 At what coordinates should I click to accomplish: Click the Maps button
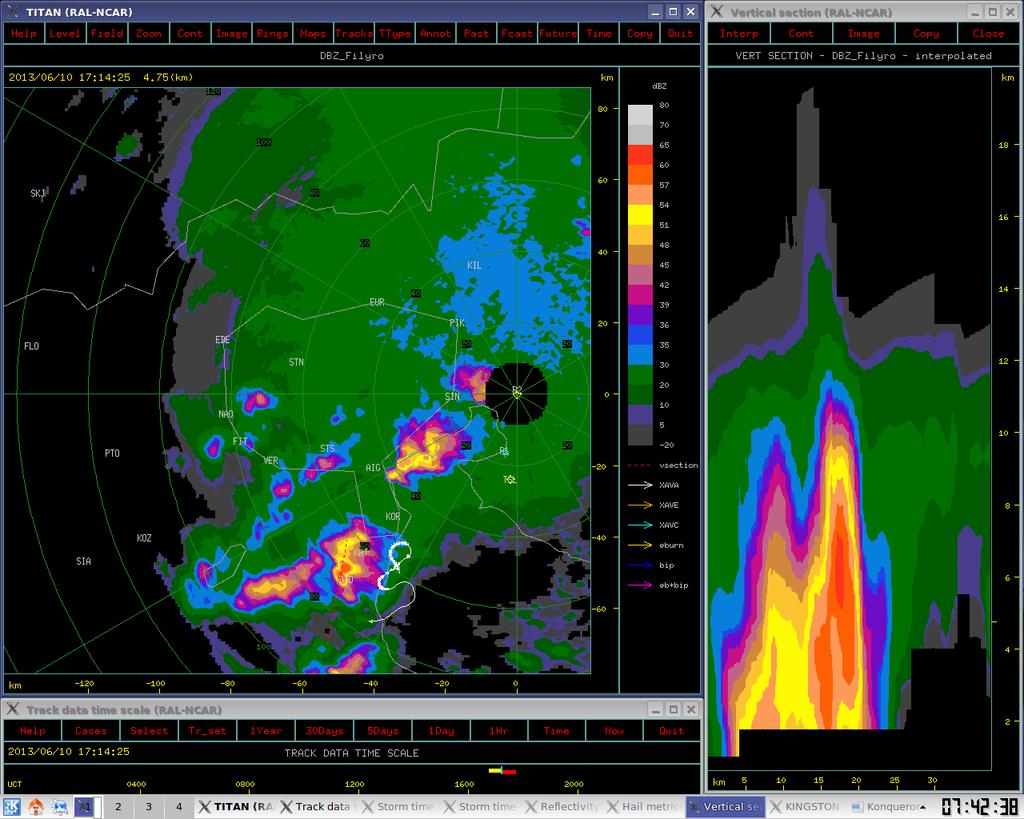tap(313, 33)
